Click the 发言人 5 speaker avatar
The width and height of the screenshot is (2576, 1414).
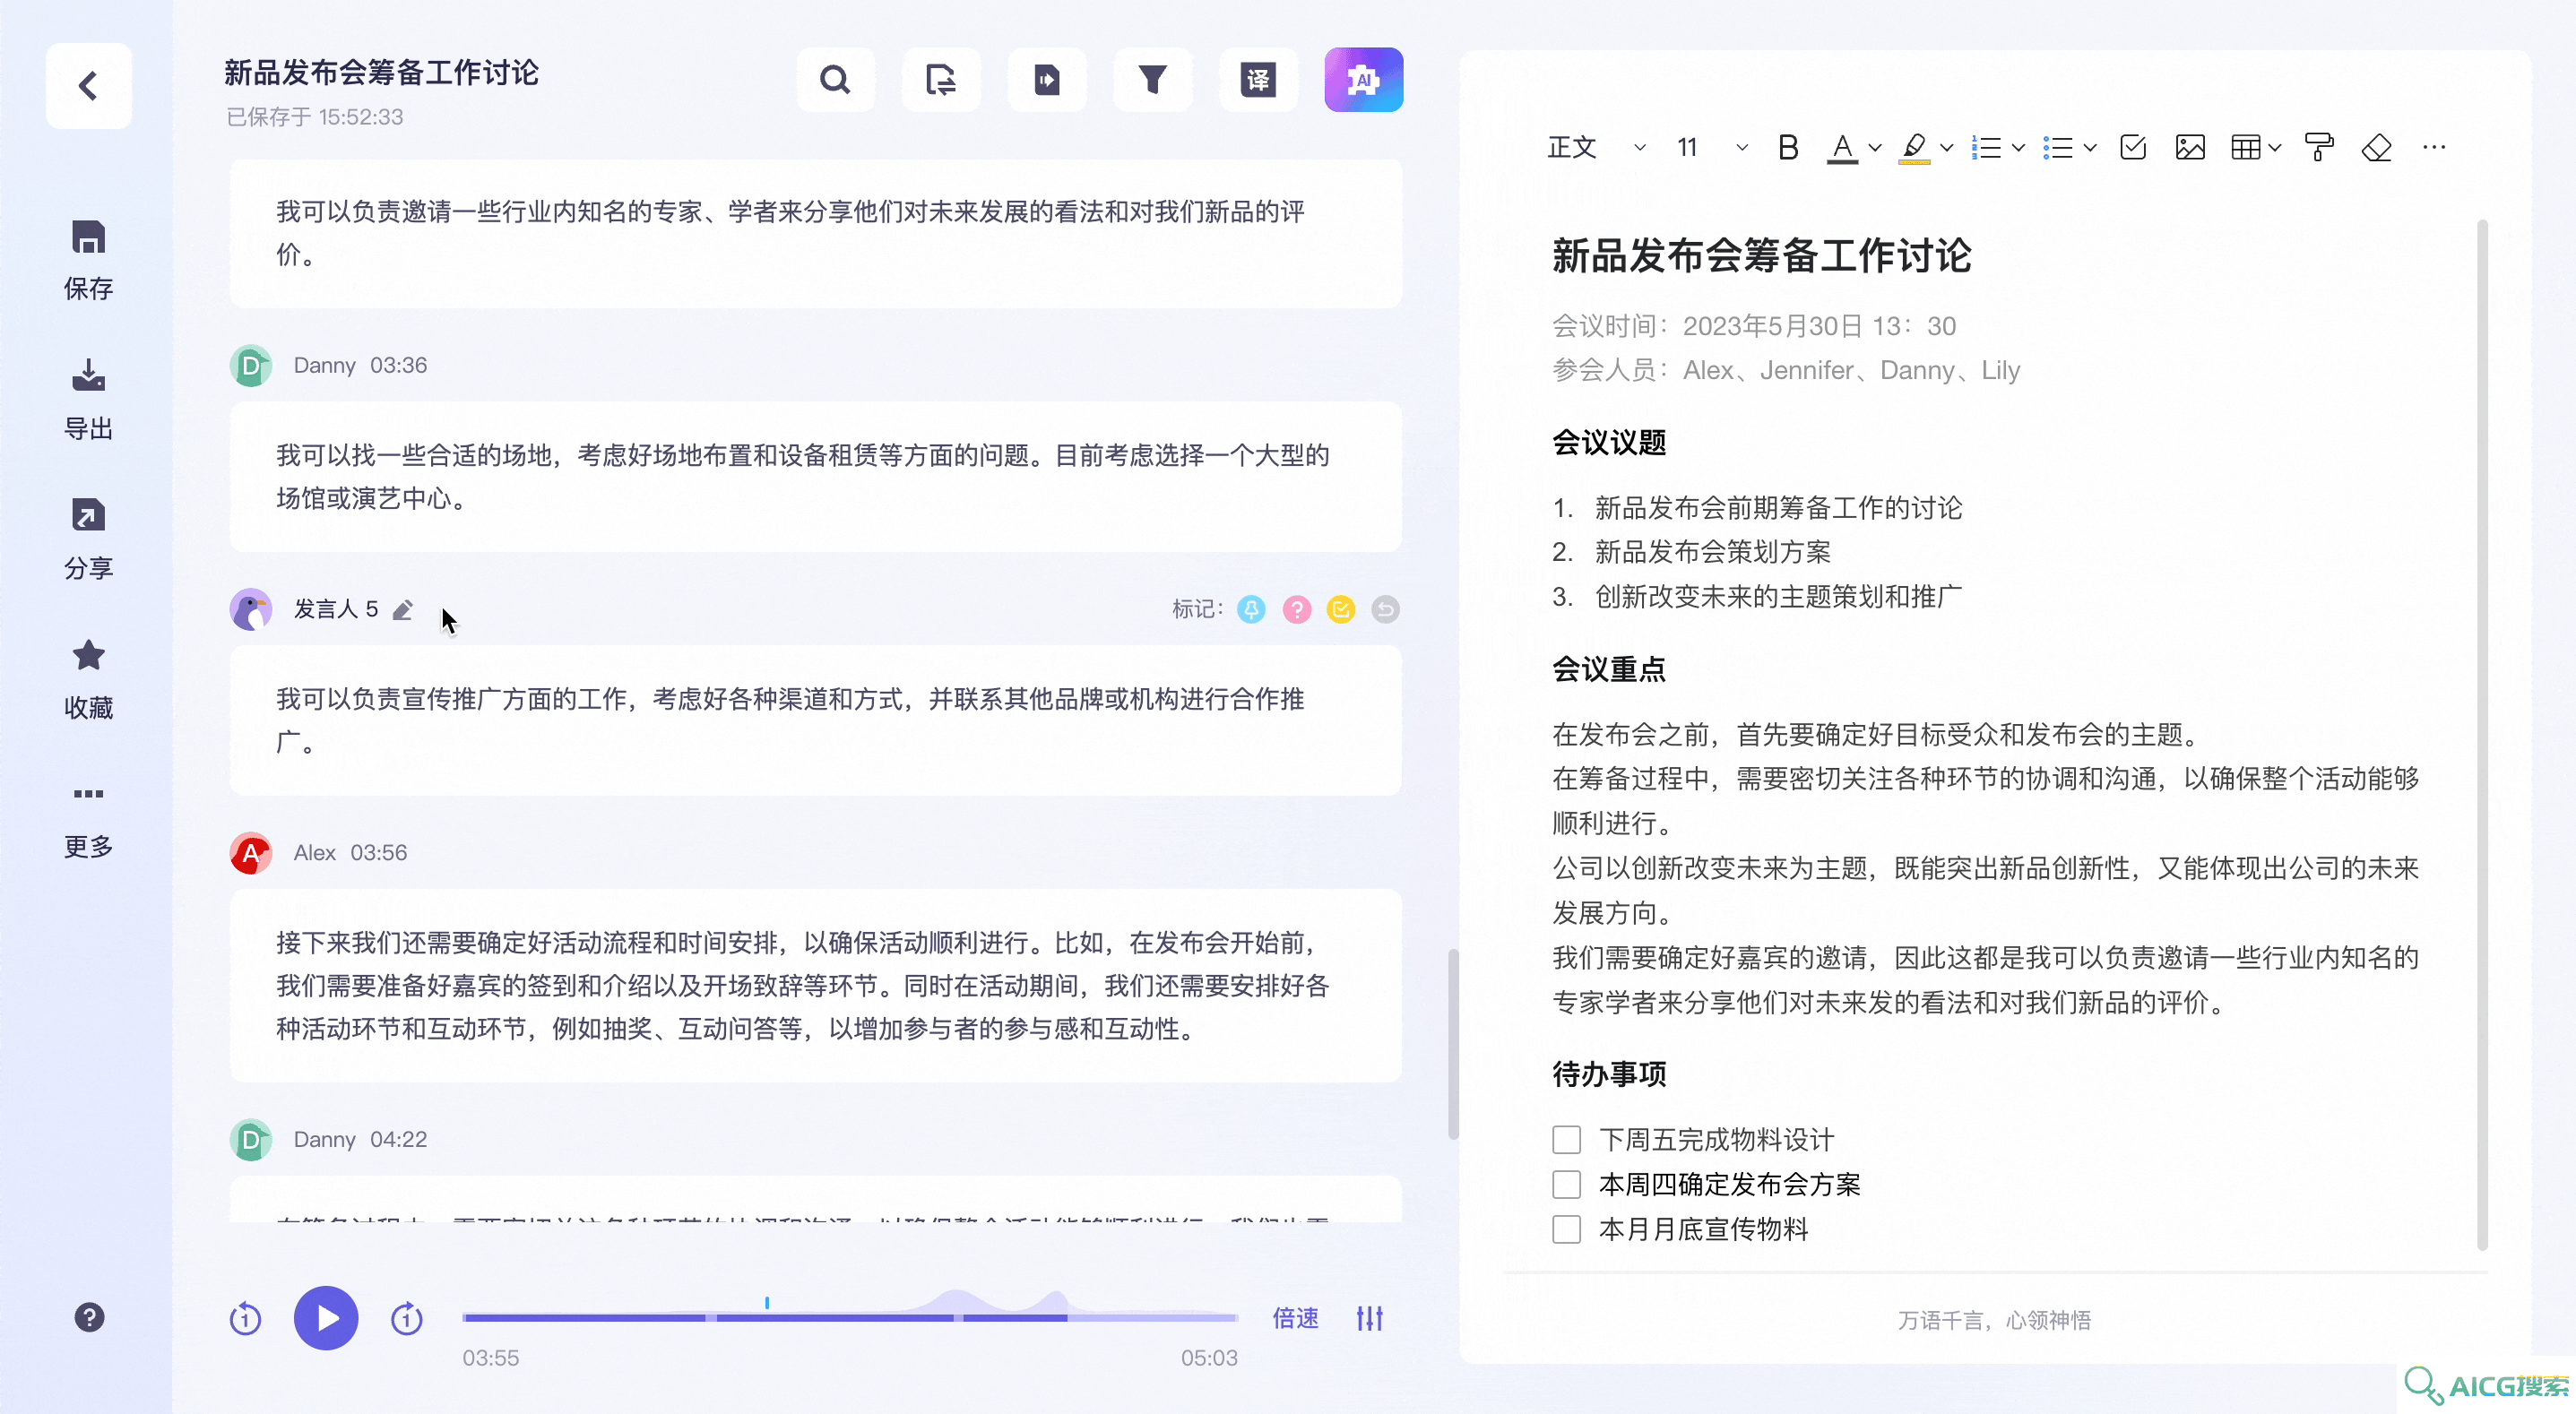tap(251, 610)
